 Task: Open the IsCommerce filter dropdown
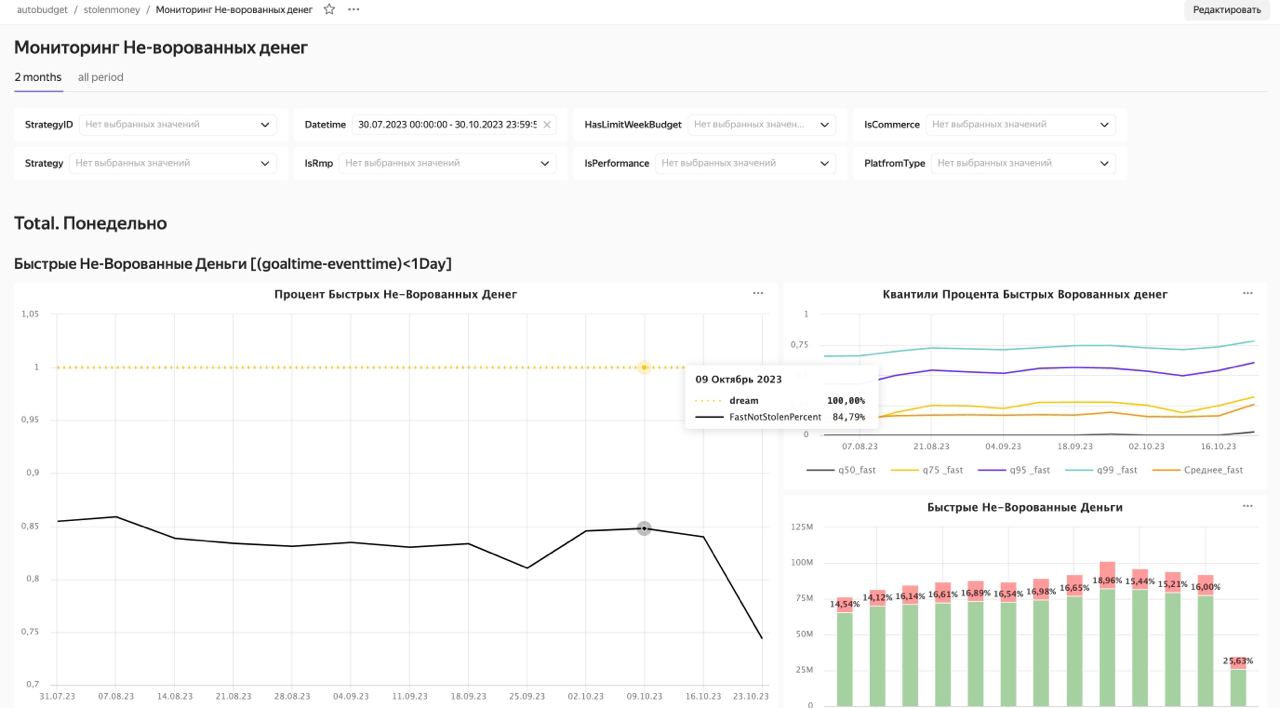(1021, 125)
